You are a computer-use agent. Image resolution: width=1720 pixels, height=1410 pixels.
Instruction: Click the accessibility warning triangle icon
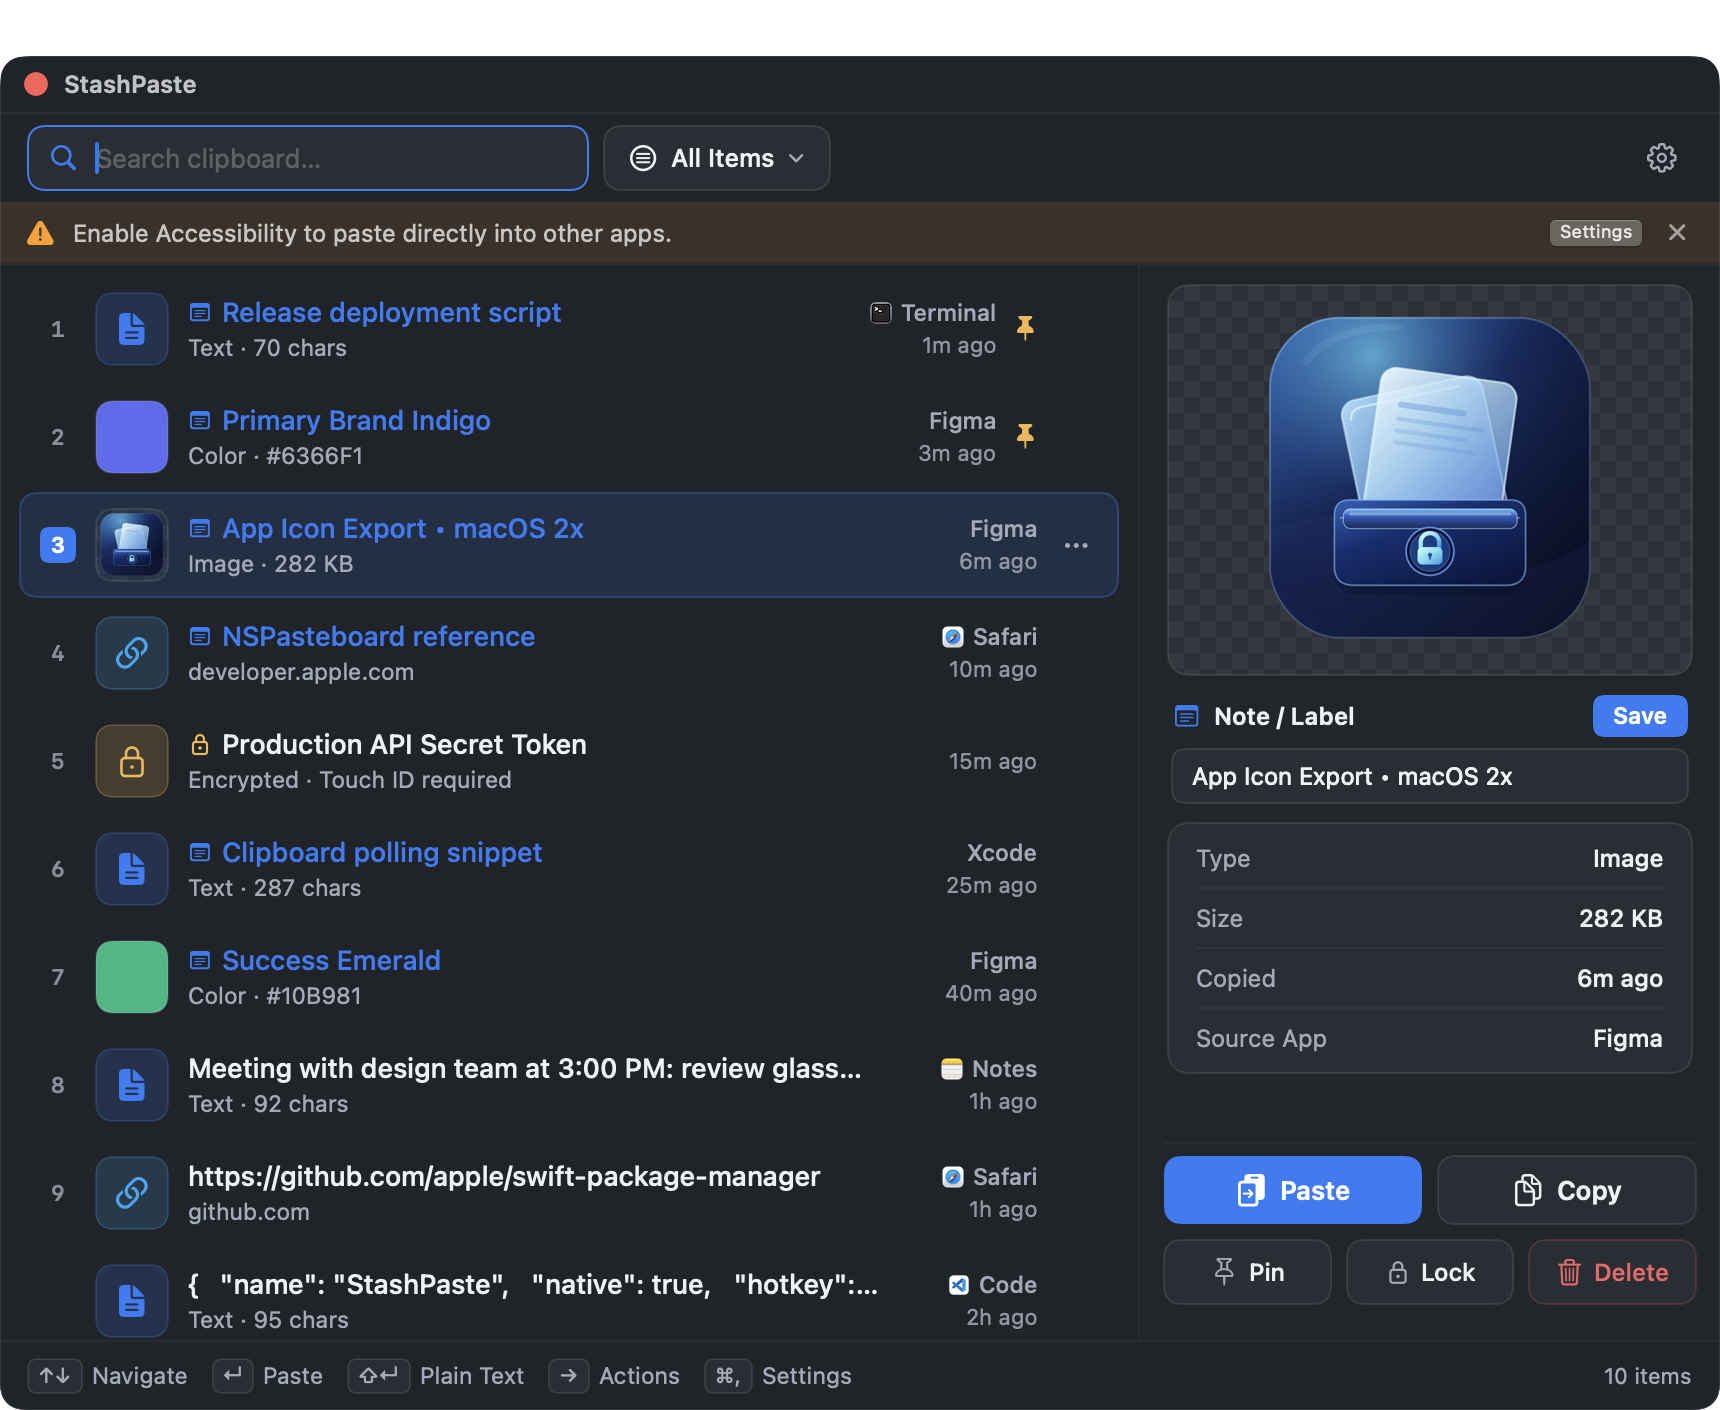click(40, 233)
